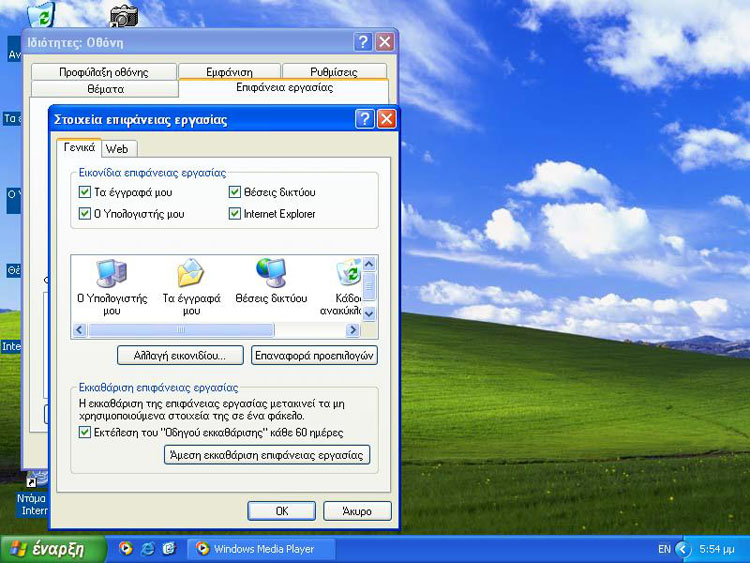Toggle the 60-day cleanup wizard checkbox
Screen dimensions: 750x563
85,432
